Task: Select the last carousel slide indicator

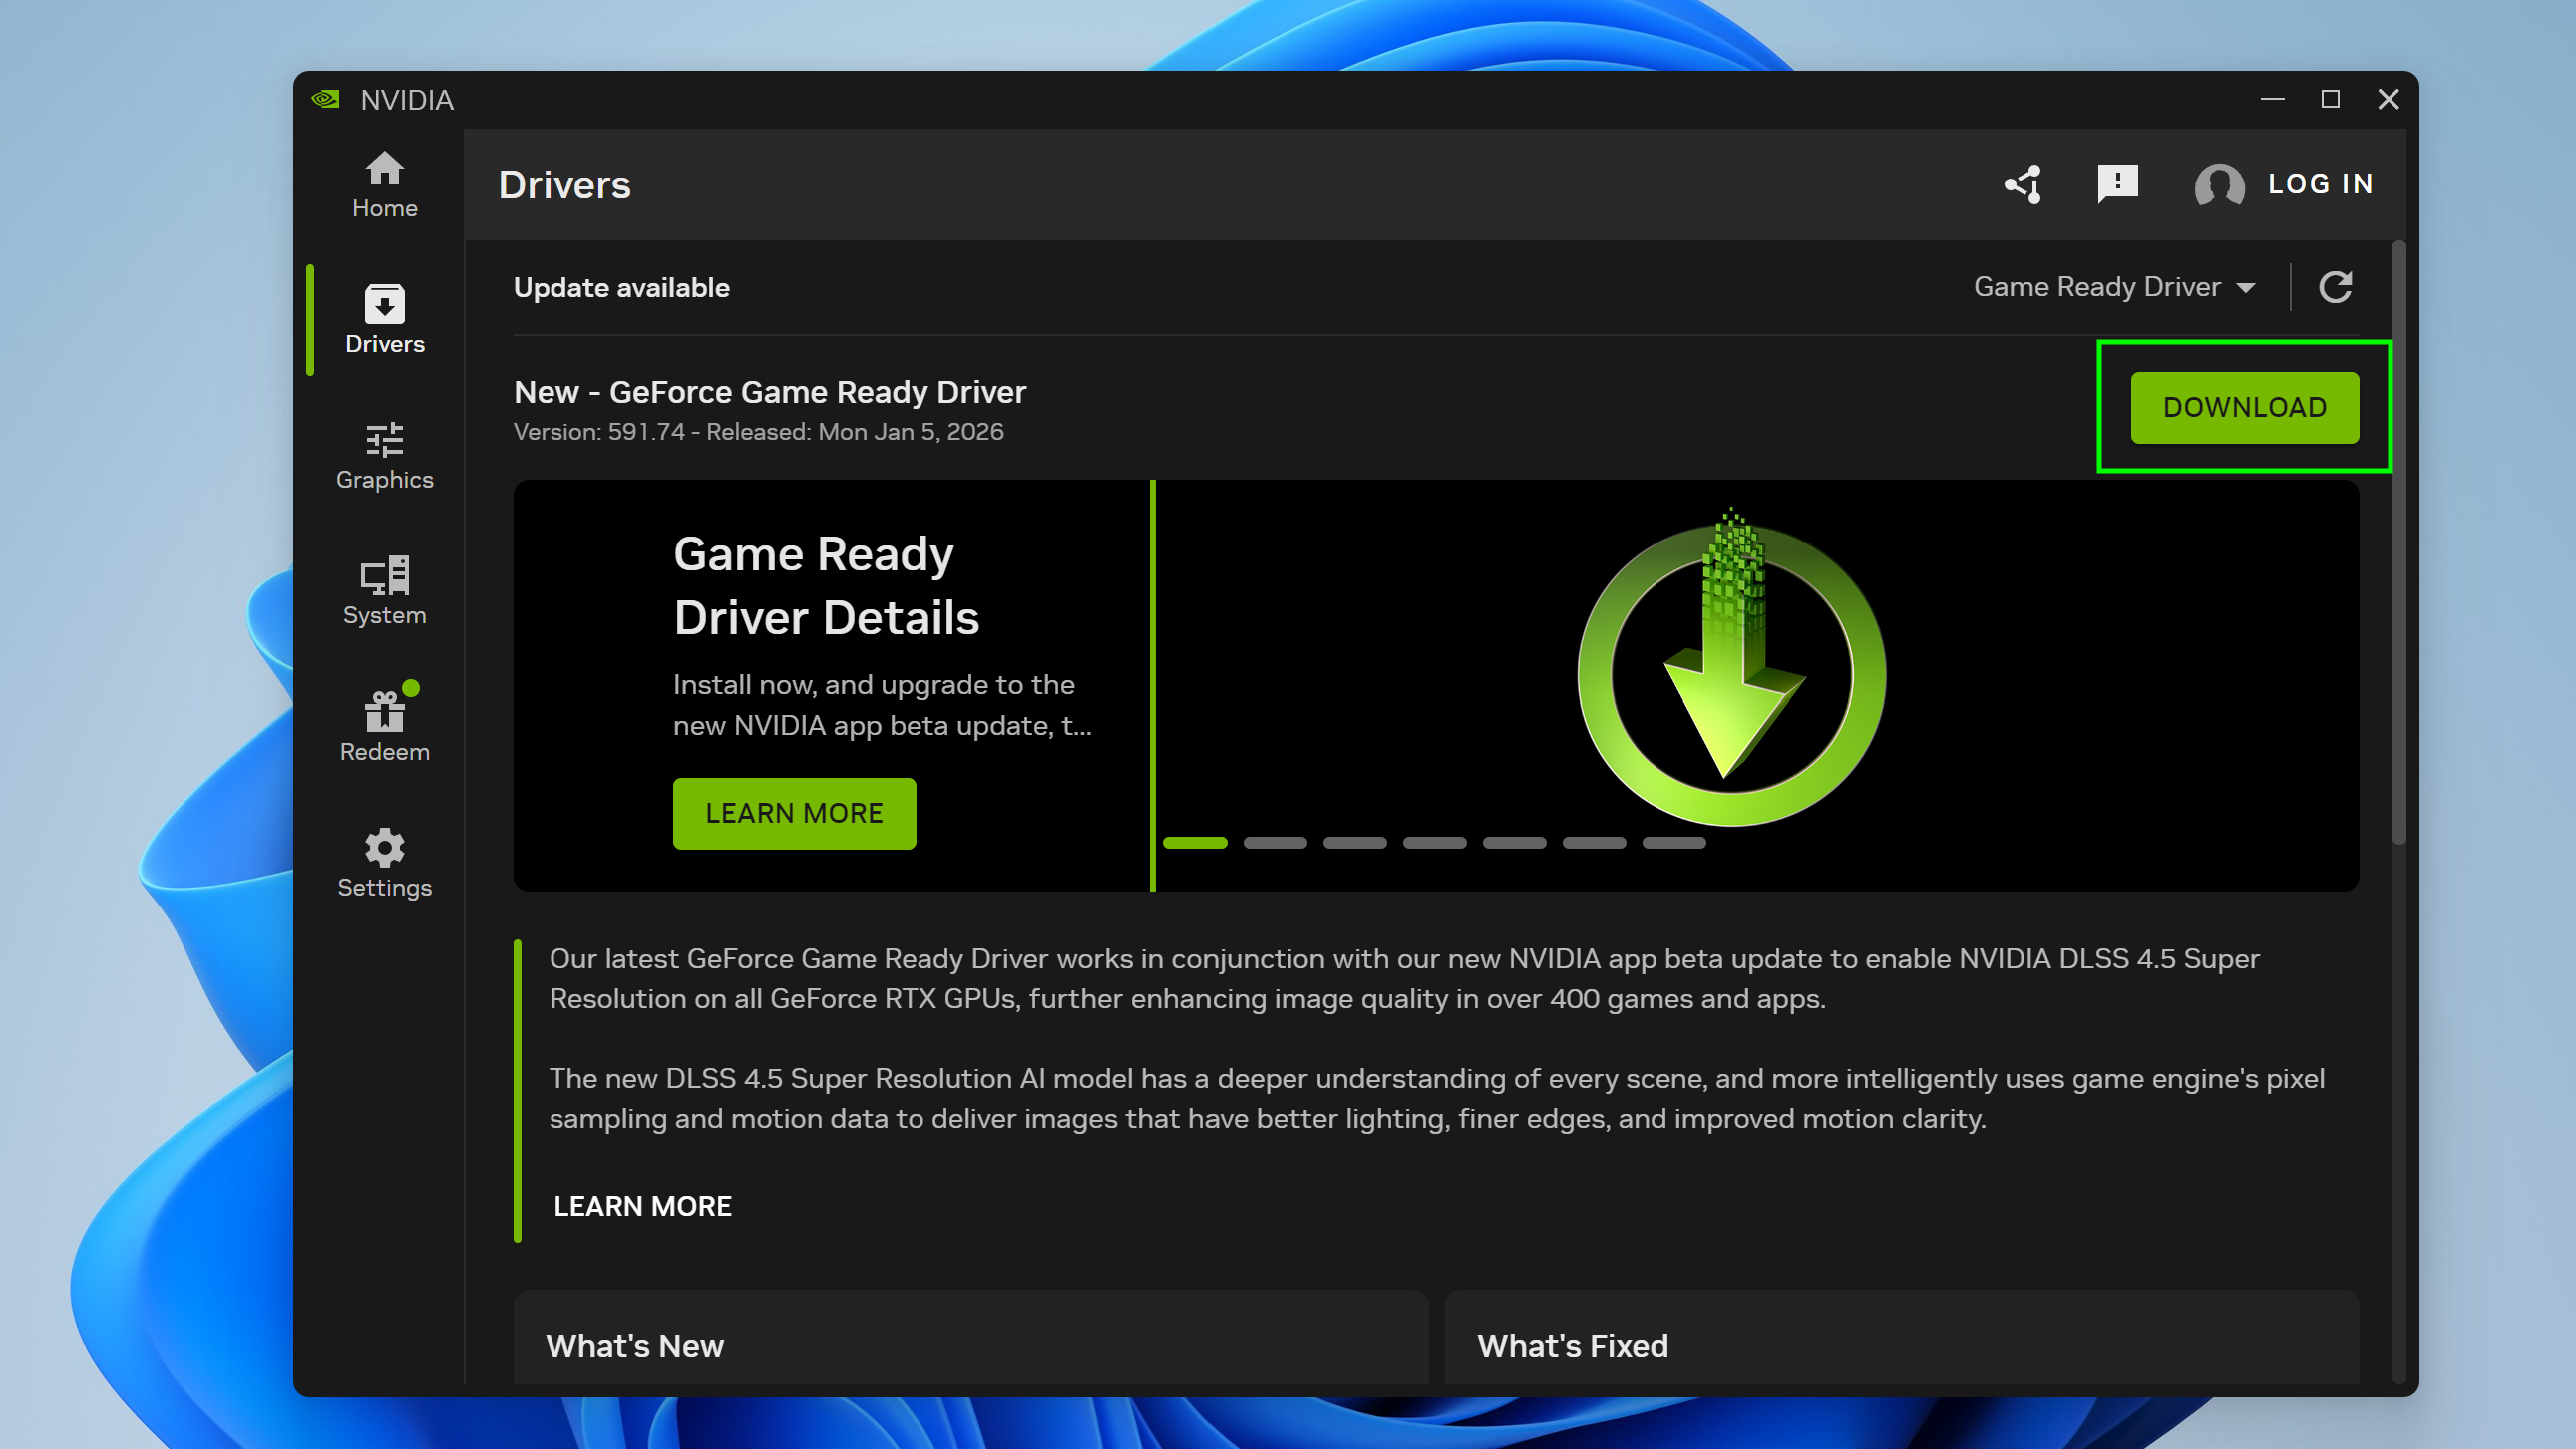Action: point(1674,843)
